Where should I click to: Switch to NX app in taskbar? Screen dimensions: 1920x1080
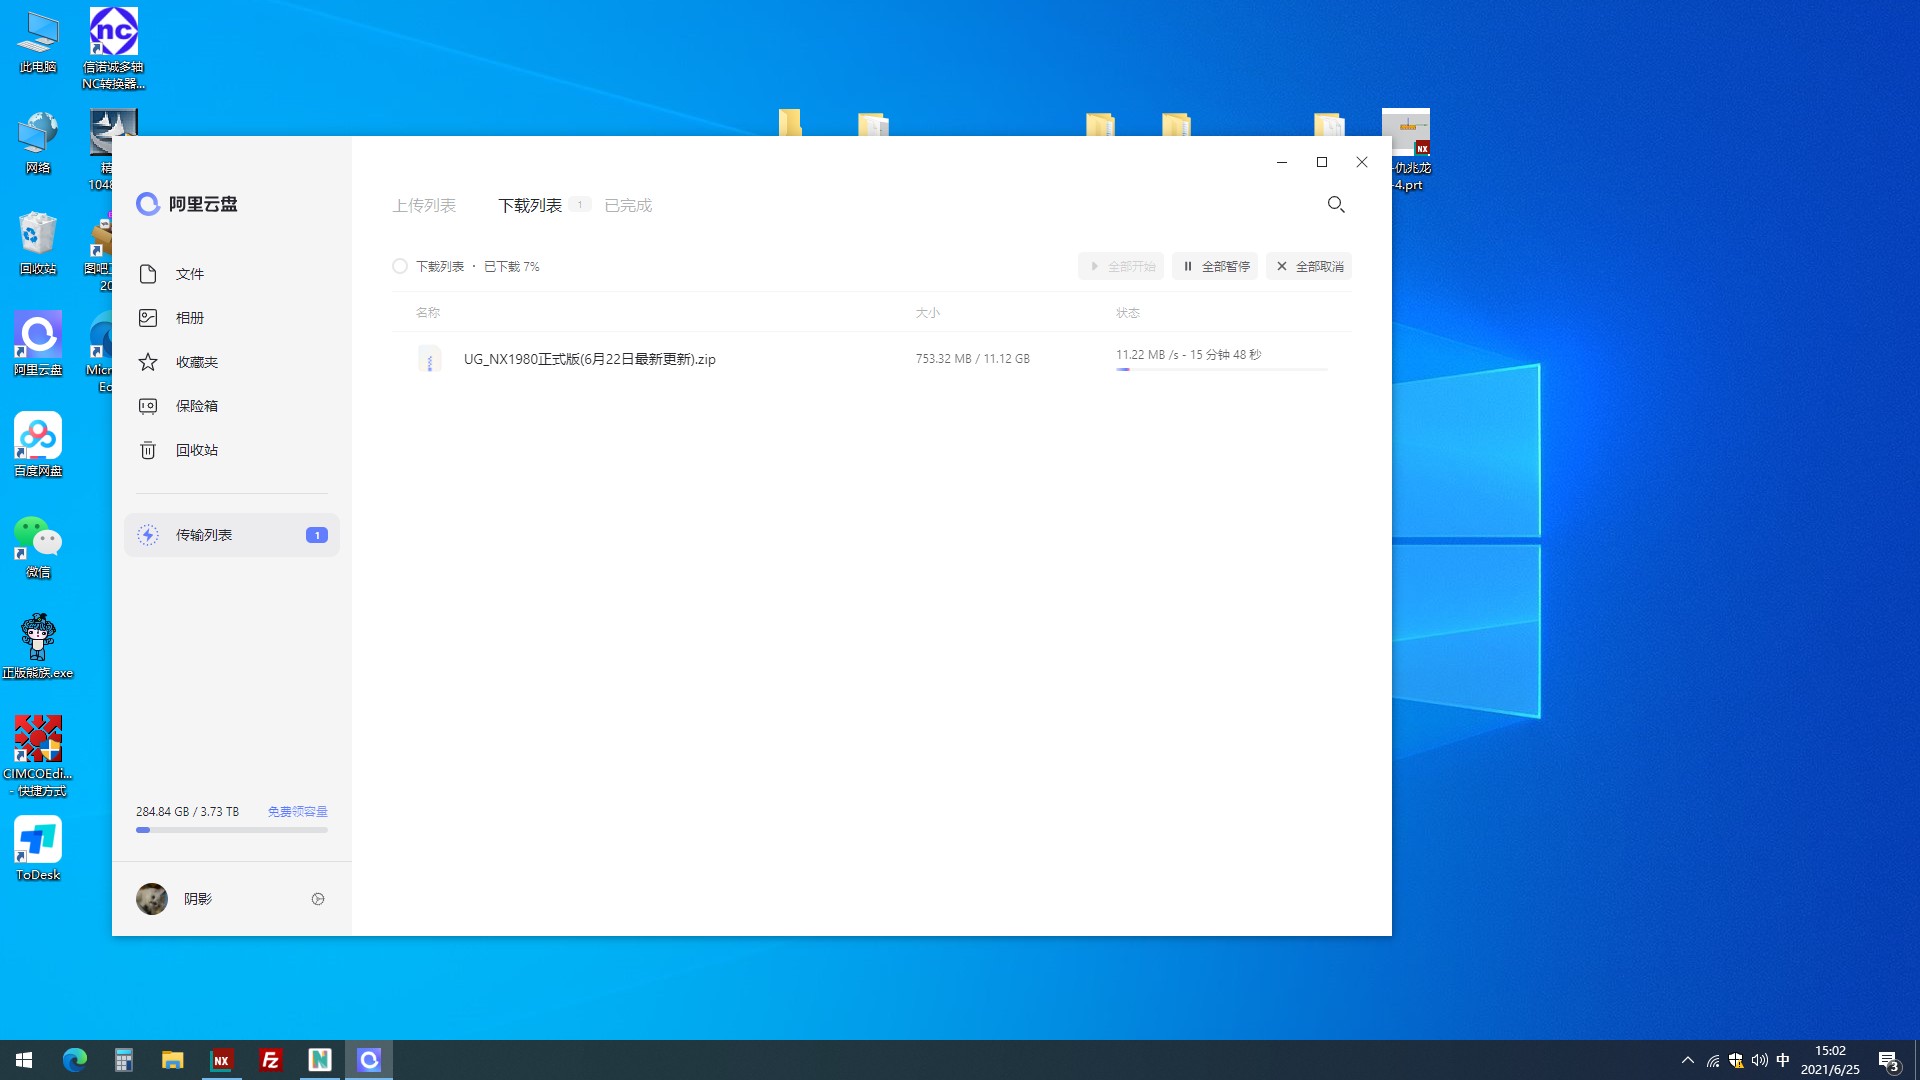(222, 1060)
